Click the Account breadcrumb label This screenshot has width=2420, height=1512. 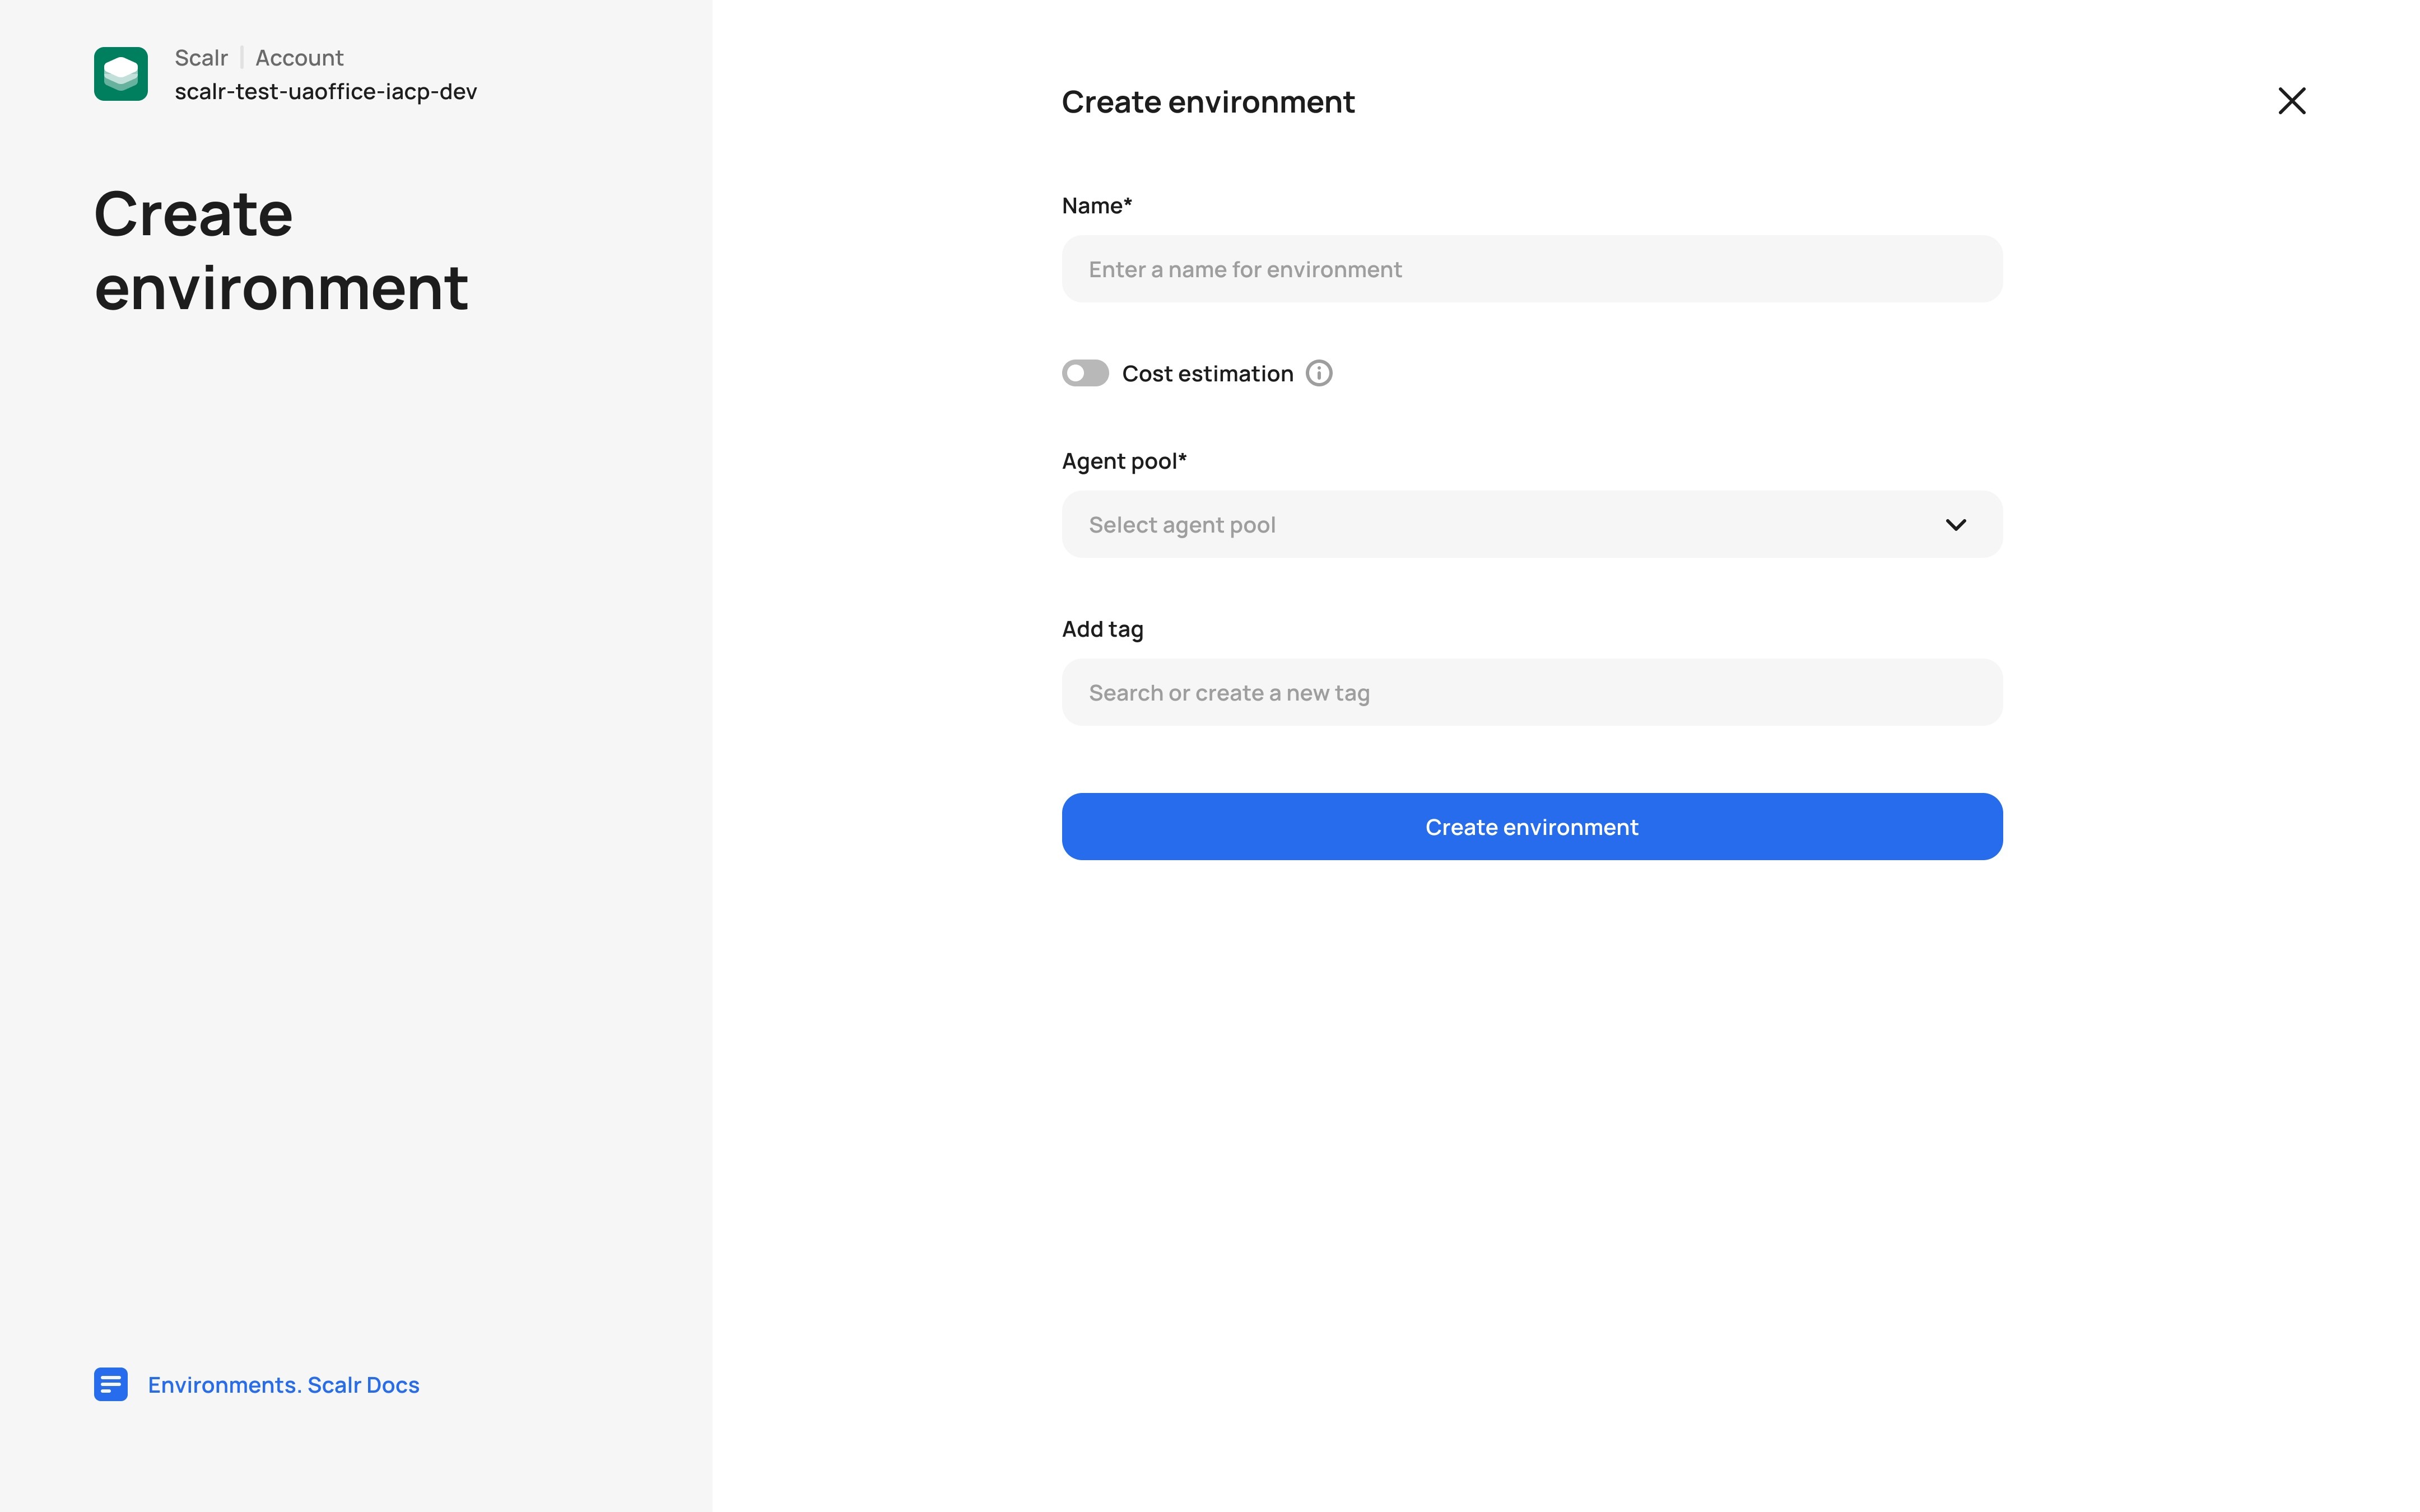point(299,58)
